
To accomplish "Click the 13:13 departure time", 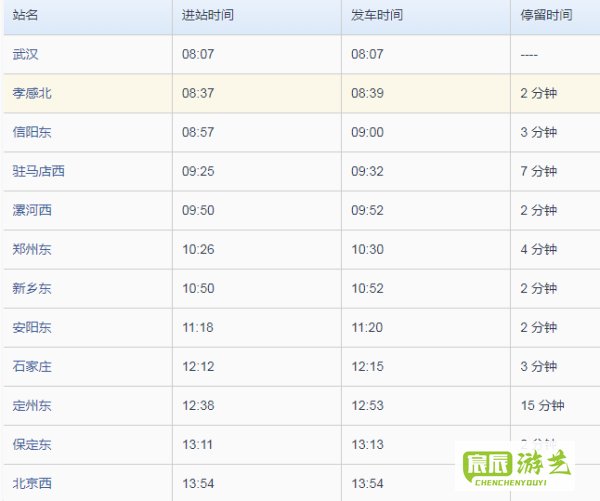I will pyautogui.click(x=367, y=444).
